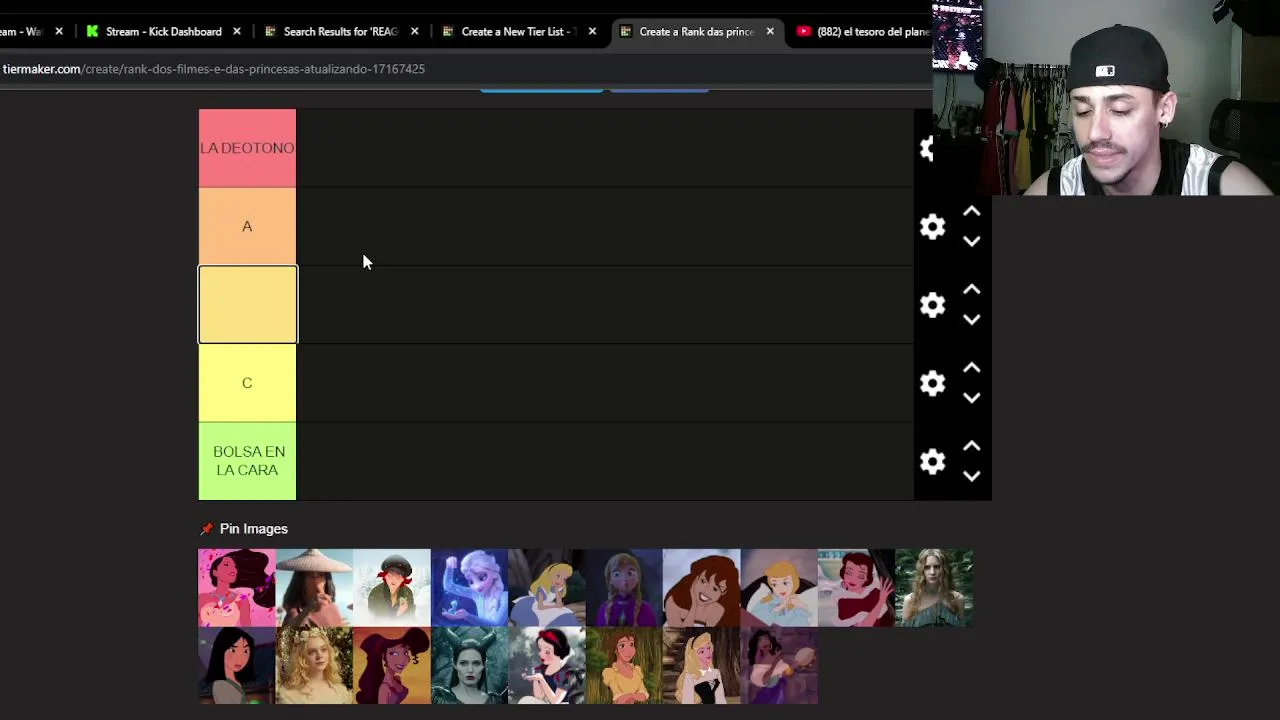
Task: Select the Jane in yellow dress image
Action: click(624, 666)
